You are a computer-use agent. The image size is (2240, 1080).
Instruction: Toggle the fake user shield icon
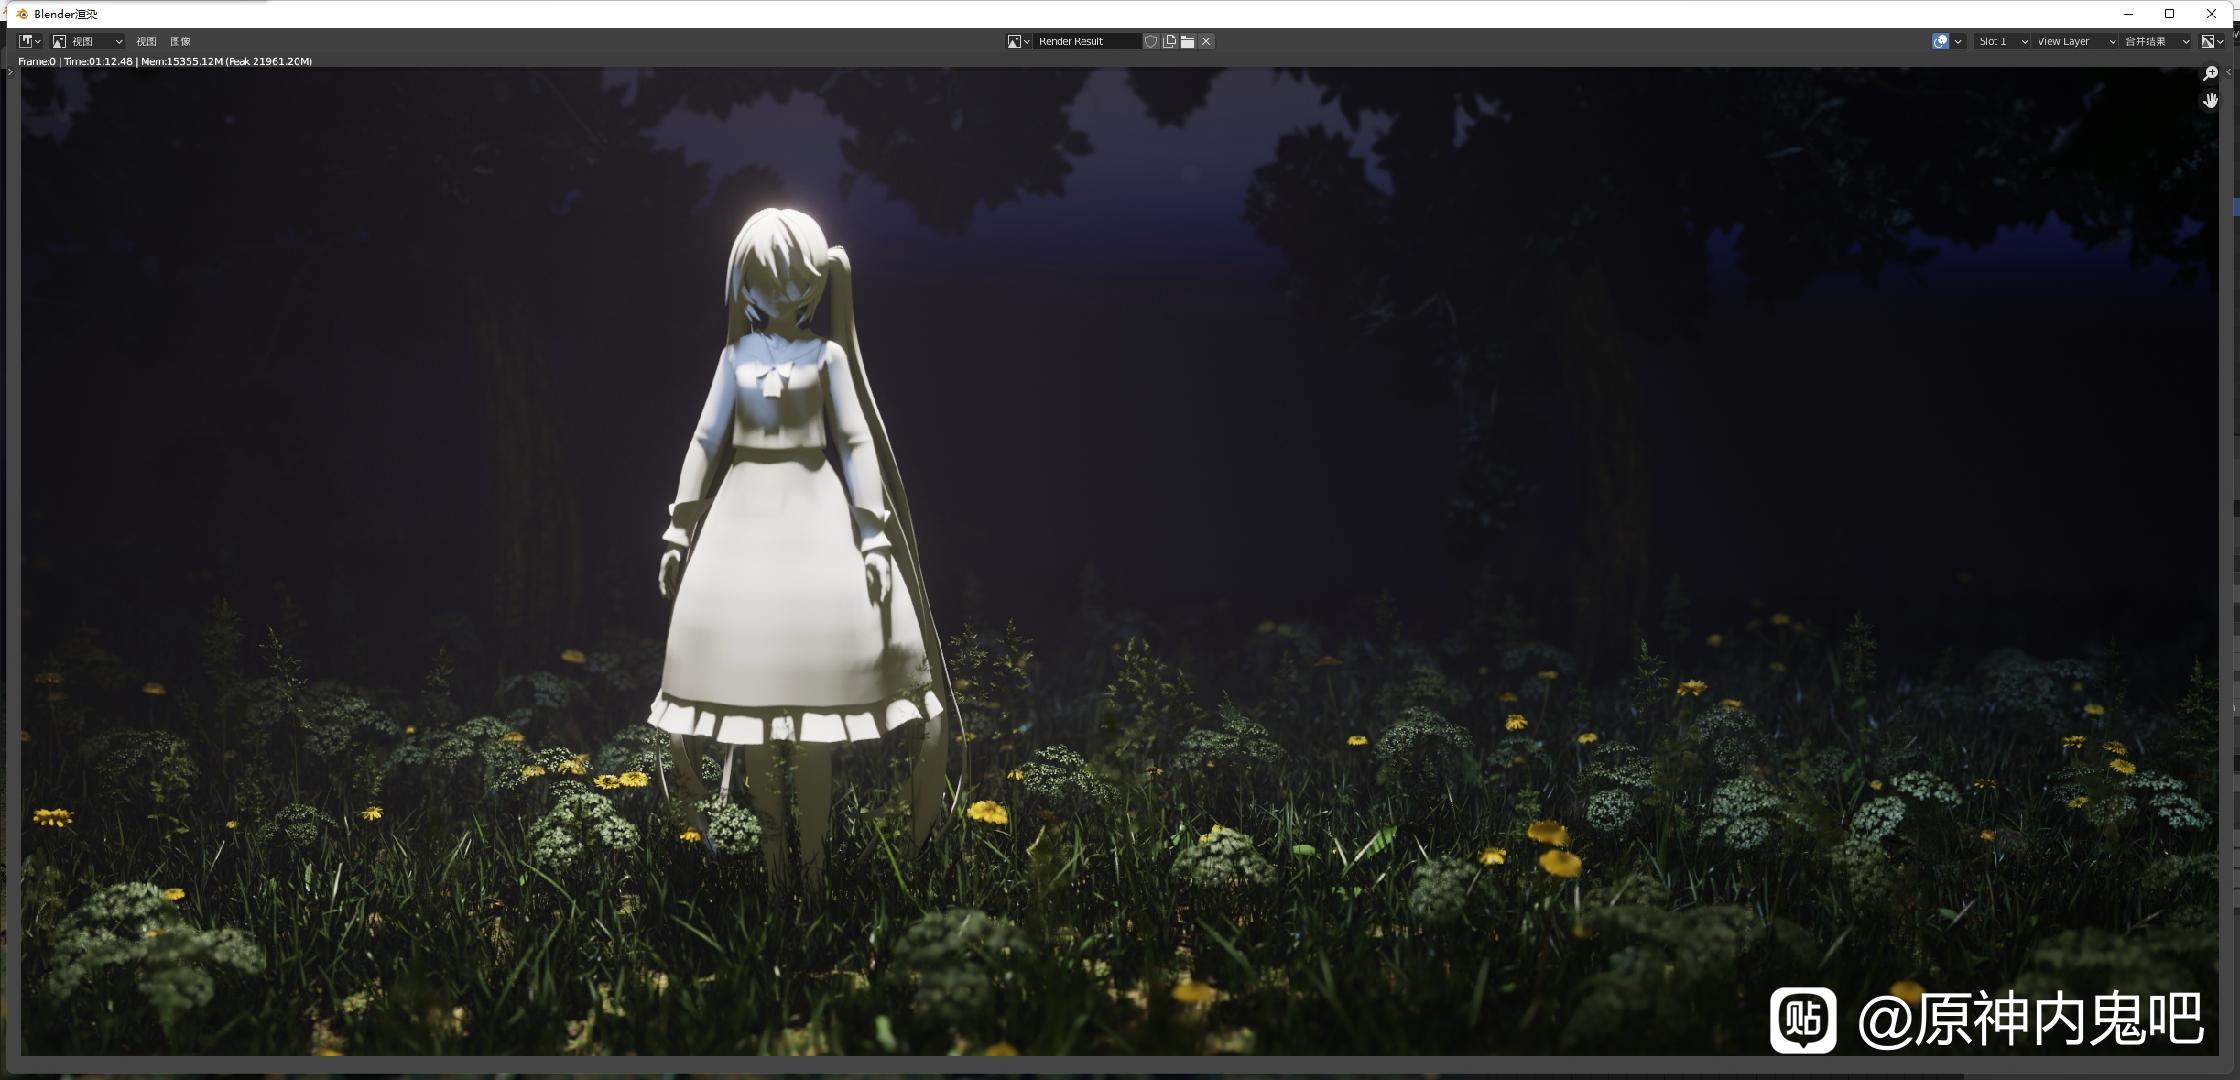pos(1151,41)
